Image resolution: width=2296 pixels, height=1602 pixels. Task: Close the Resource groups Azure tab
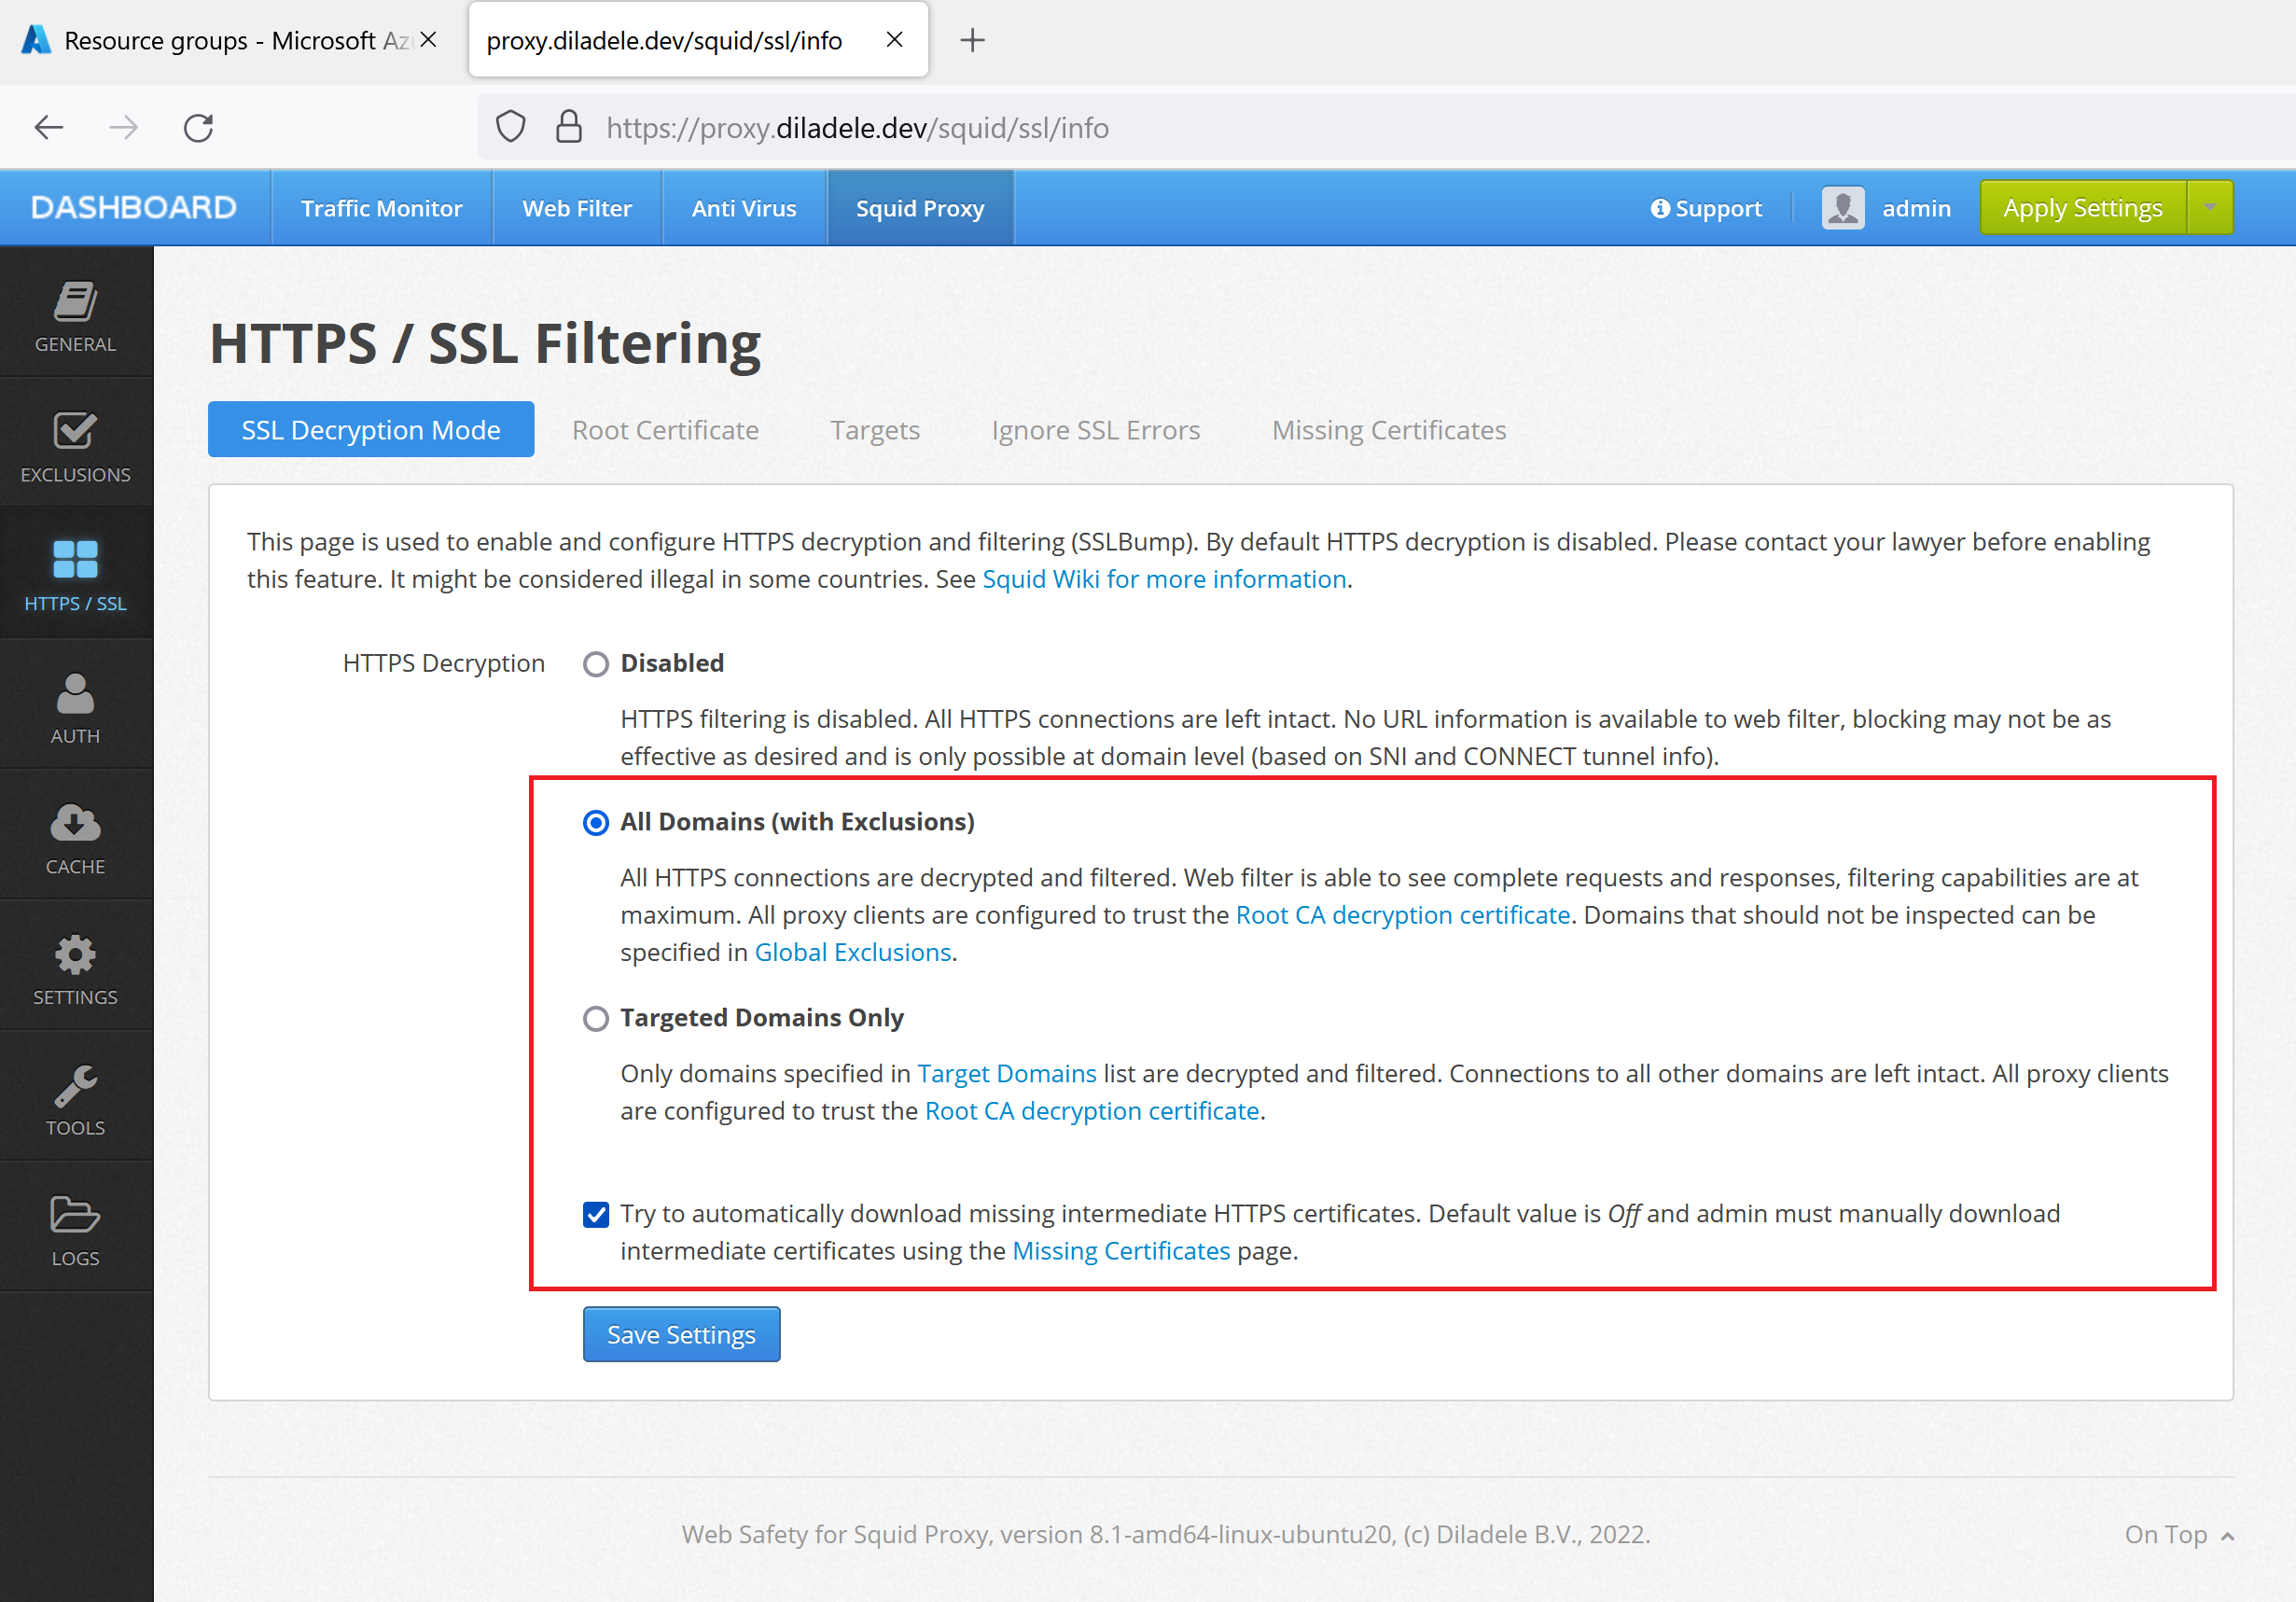[x=428, y=40]
